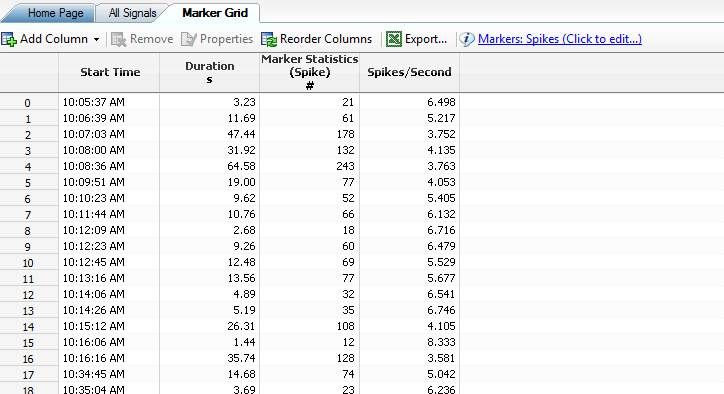Click start time 10:34:45 AM

click(x=94, y=374)
